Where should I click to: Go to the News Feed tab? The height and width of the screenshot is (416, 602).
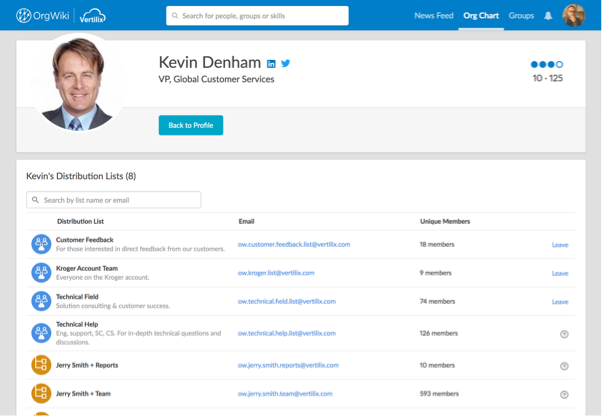coord(434,16)
